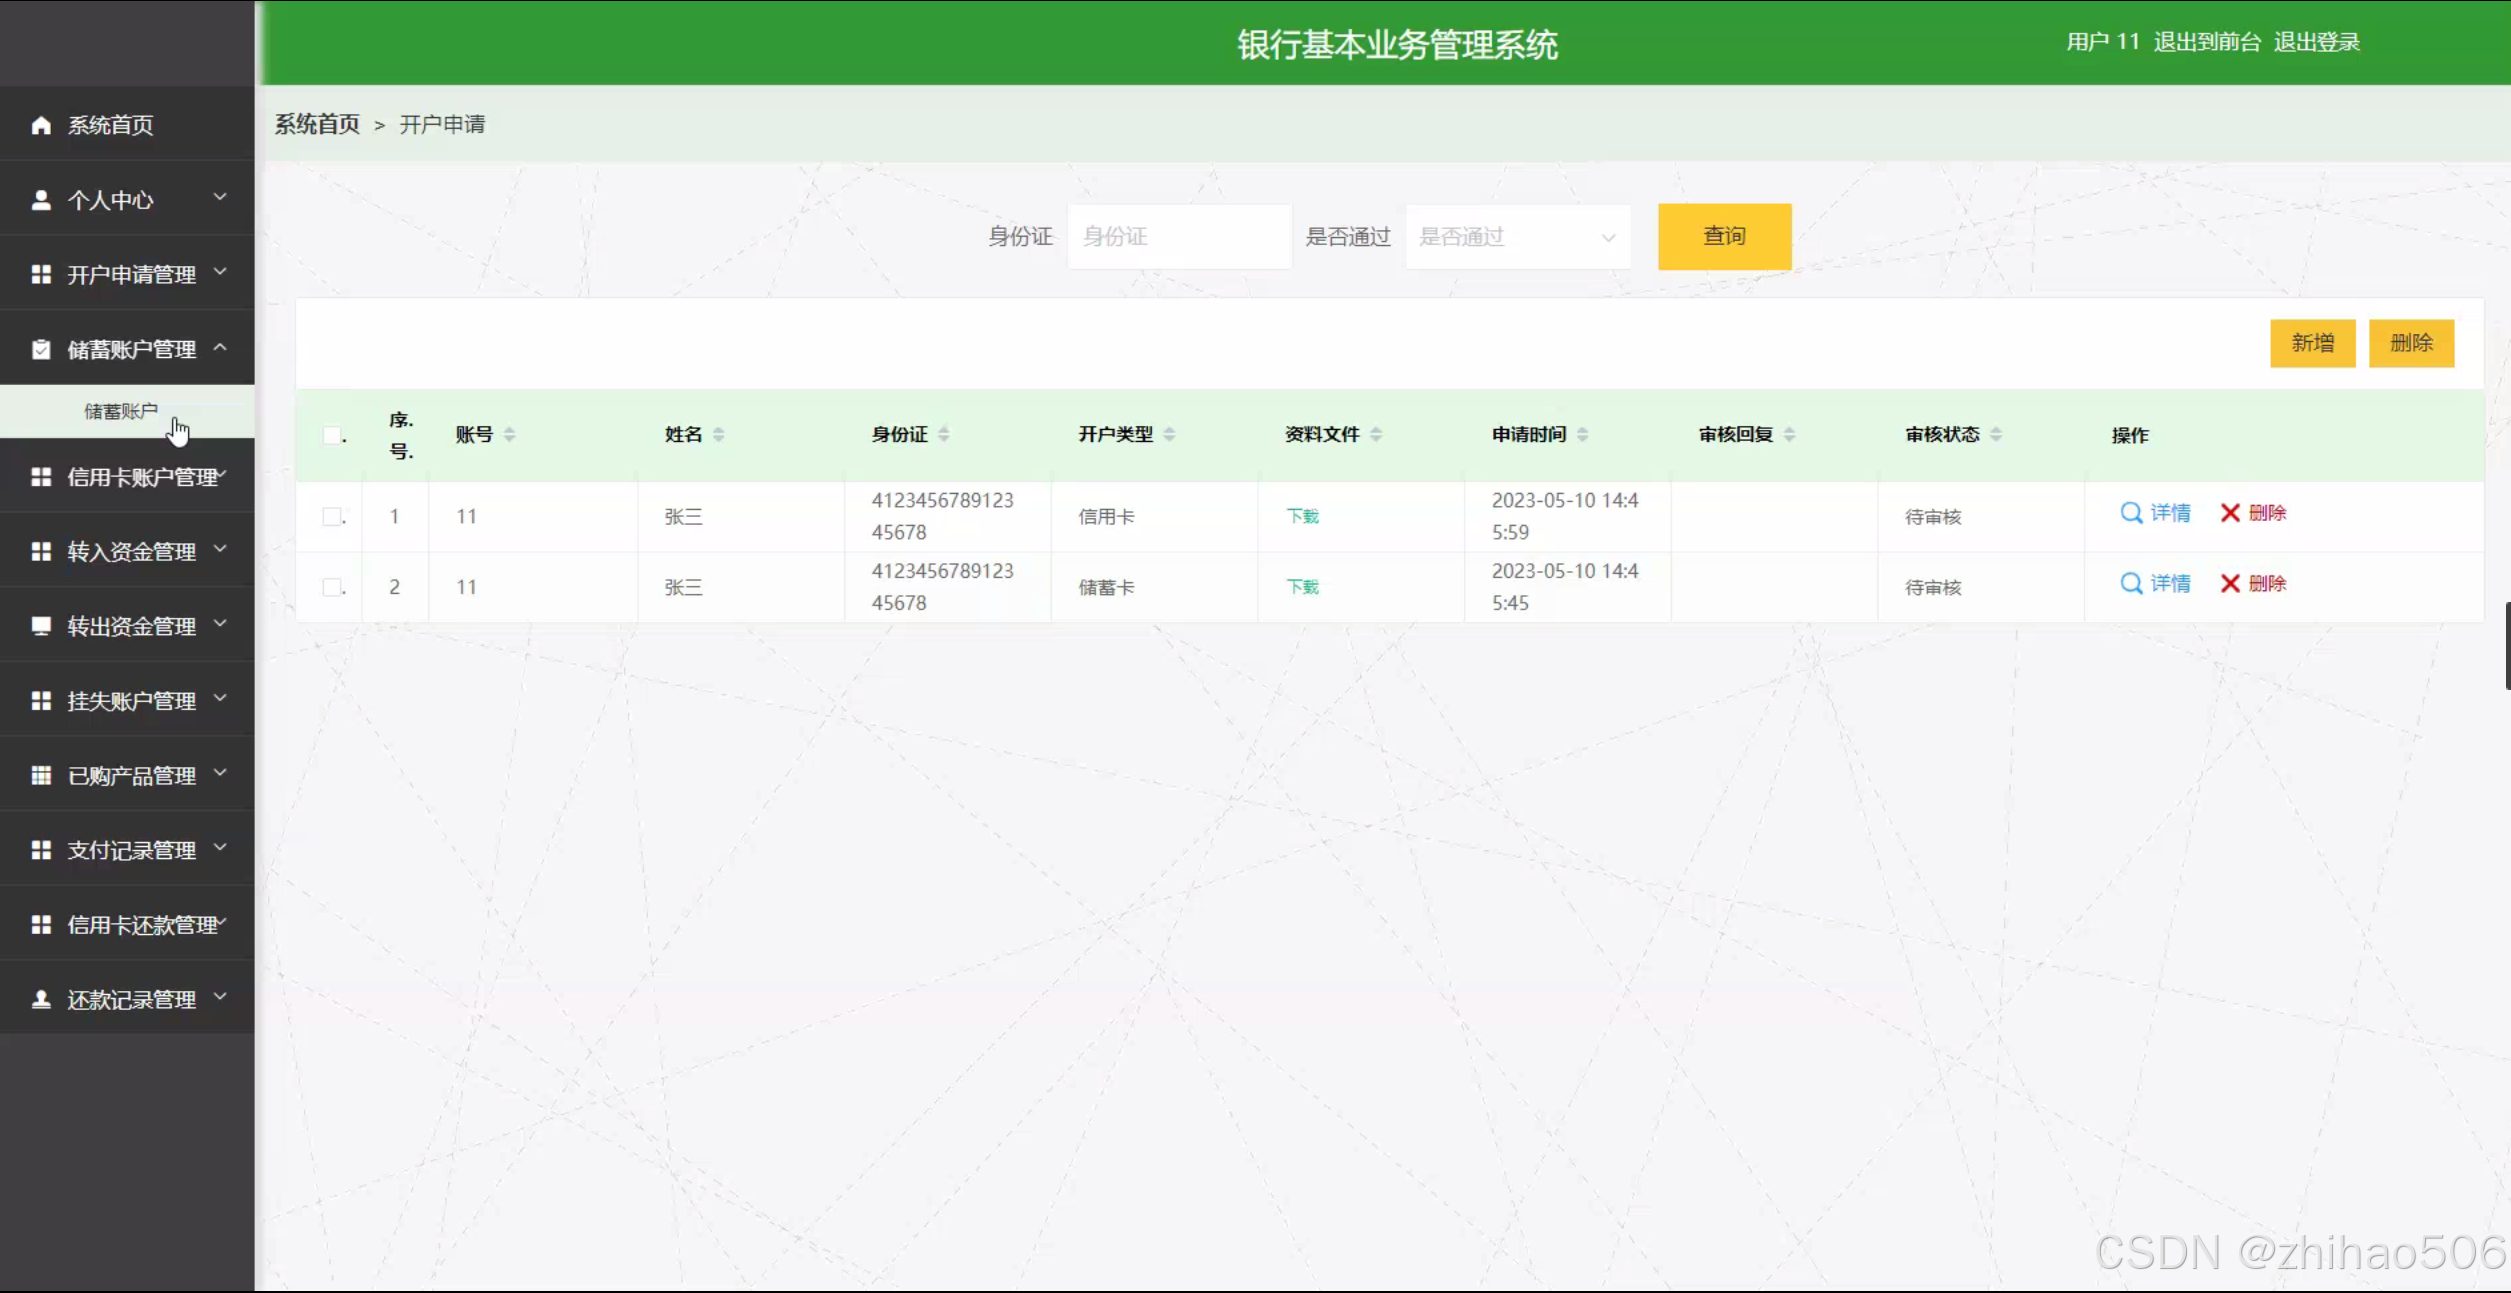2511x1293 pixels.
Task: Click the sort arrows on 申请时间 column
Action: (x=1582, y=434)
